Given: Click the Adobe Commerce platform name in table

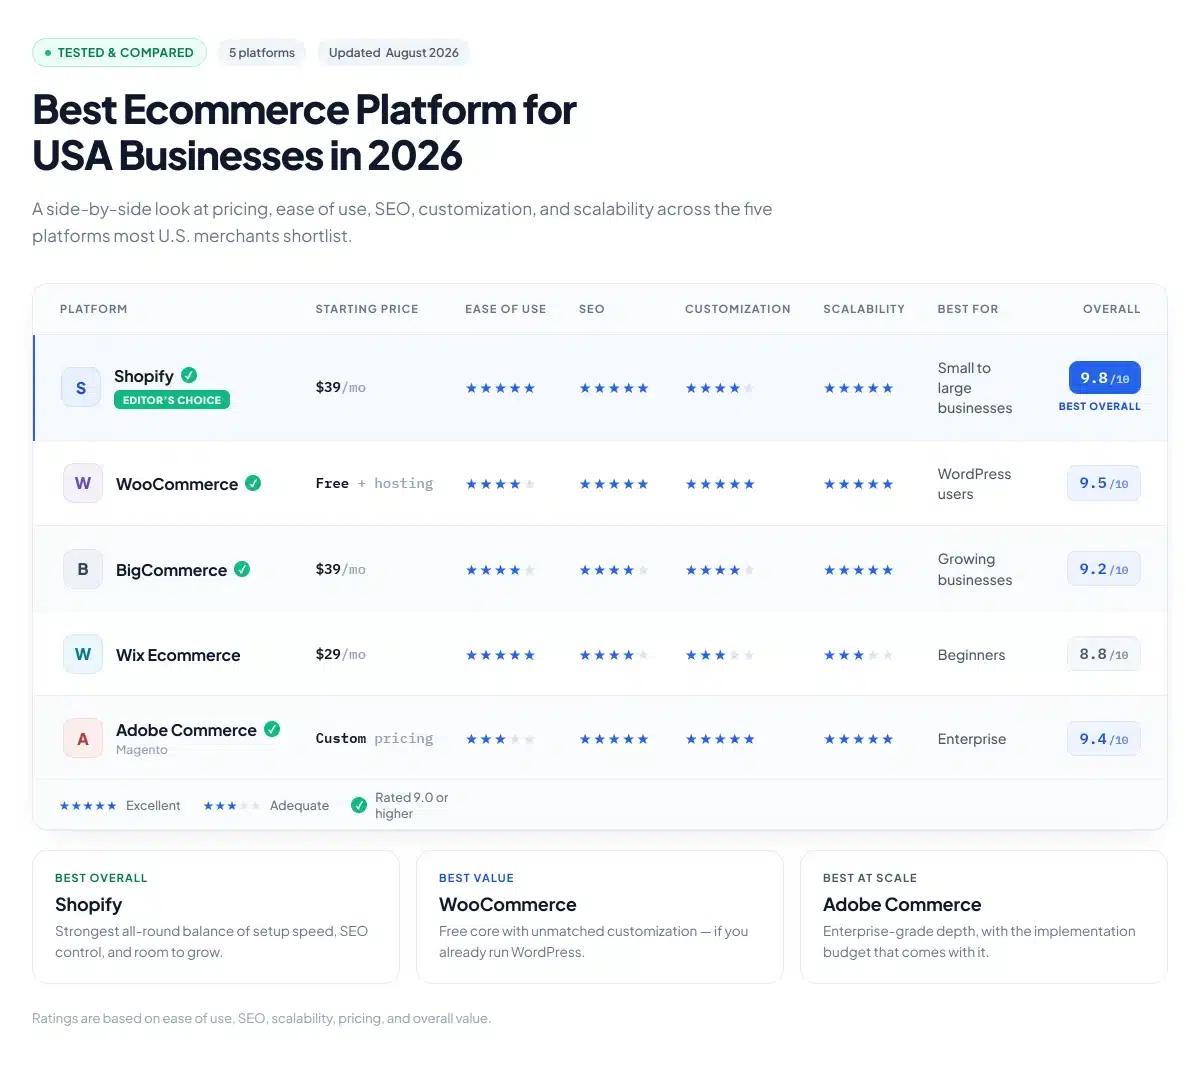Looking at the screenshot, I should click(186, 730).
